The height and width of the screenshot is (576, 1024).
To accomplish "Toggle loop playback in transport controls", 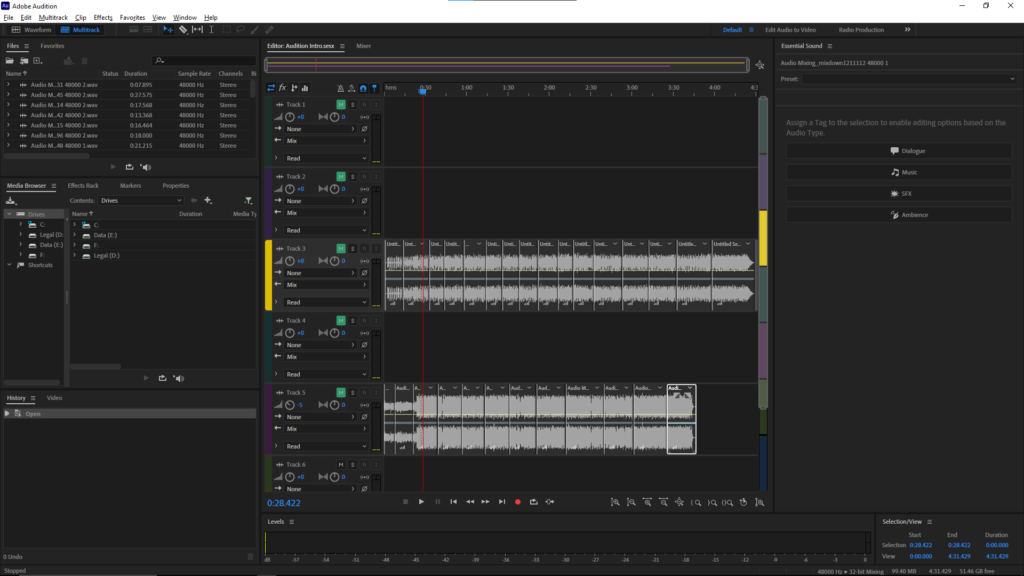I will click(x=534, y=501).
